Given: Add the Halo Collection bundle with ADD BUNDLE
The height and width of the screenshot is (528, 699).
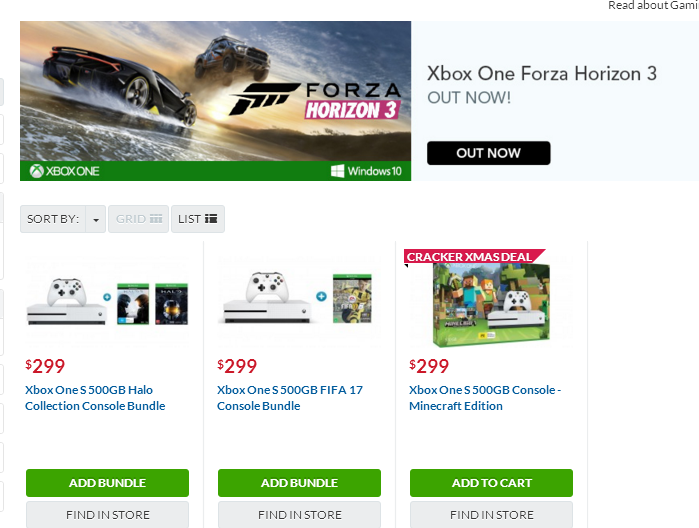Looking at the screenshot, I should pyautogui.click(x=107, y=483).
